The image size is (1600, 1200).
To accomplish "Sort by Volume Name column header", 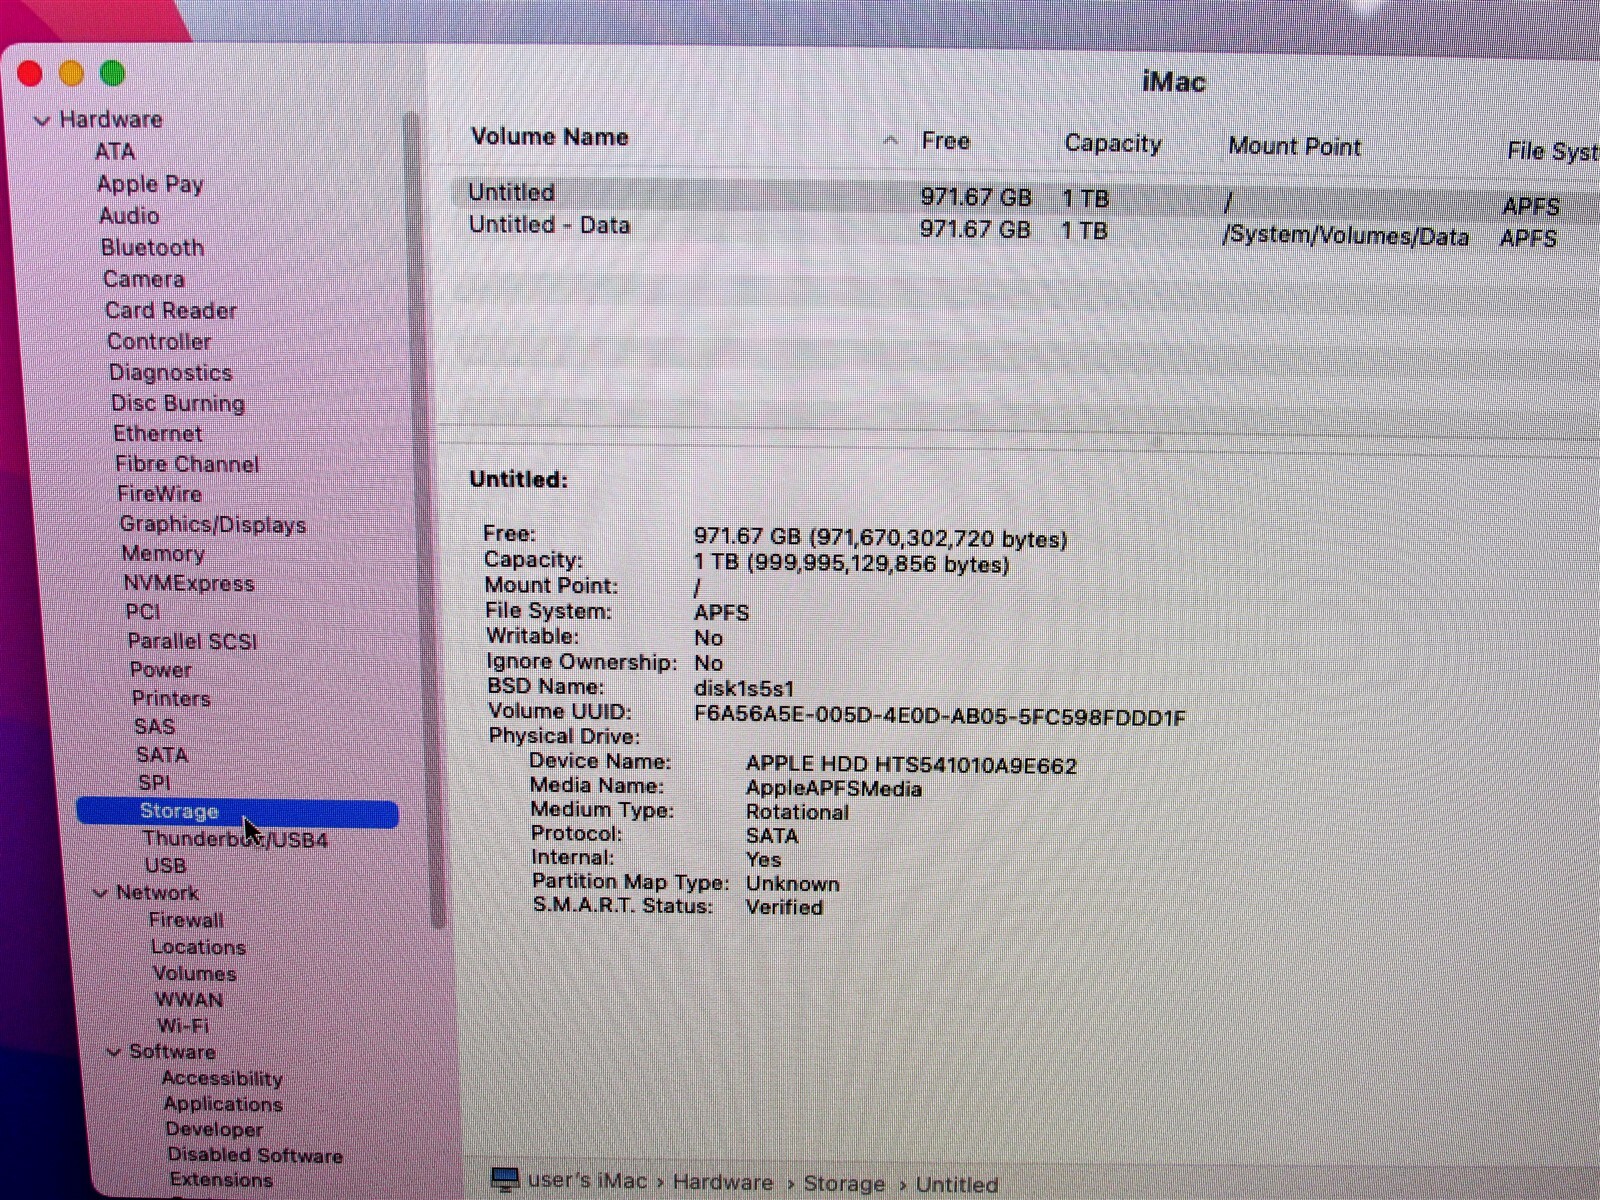I will pos(550,137).
